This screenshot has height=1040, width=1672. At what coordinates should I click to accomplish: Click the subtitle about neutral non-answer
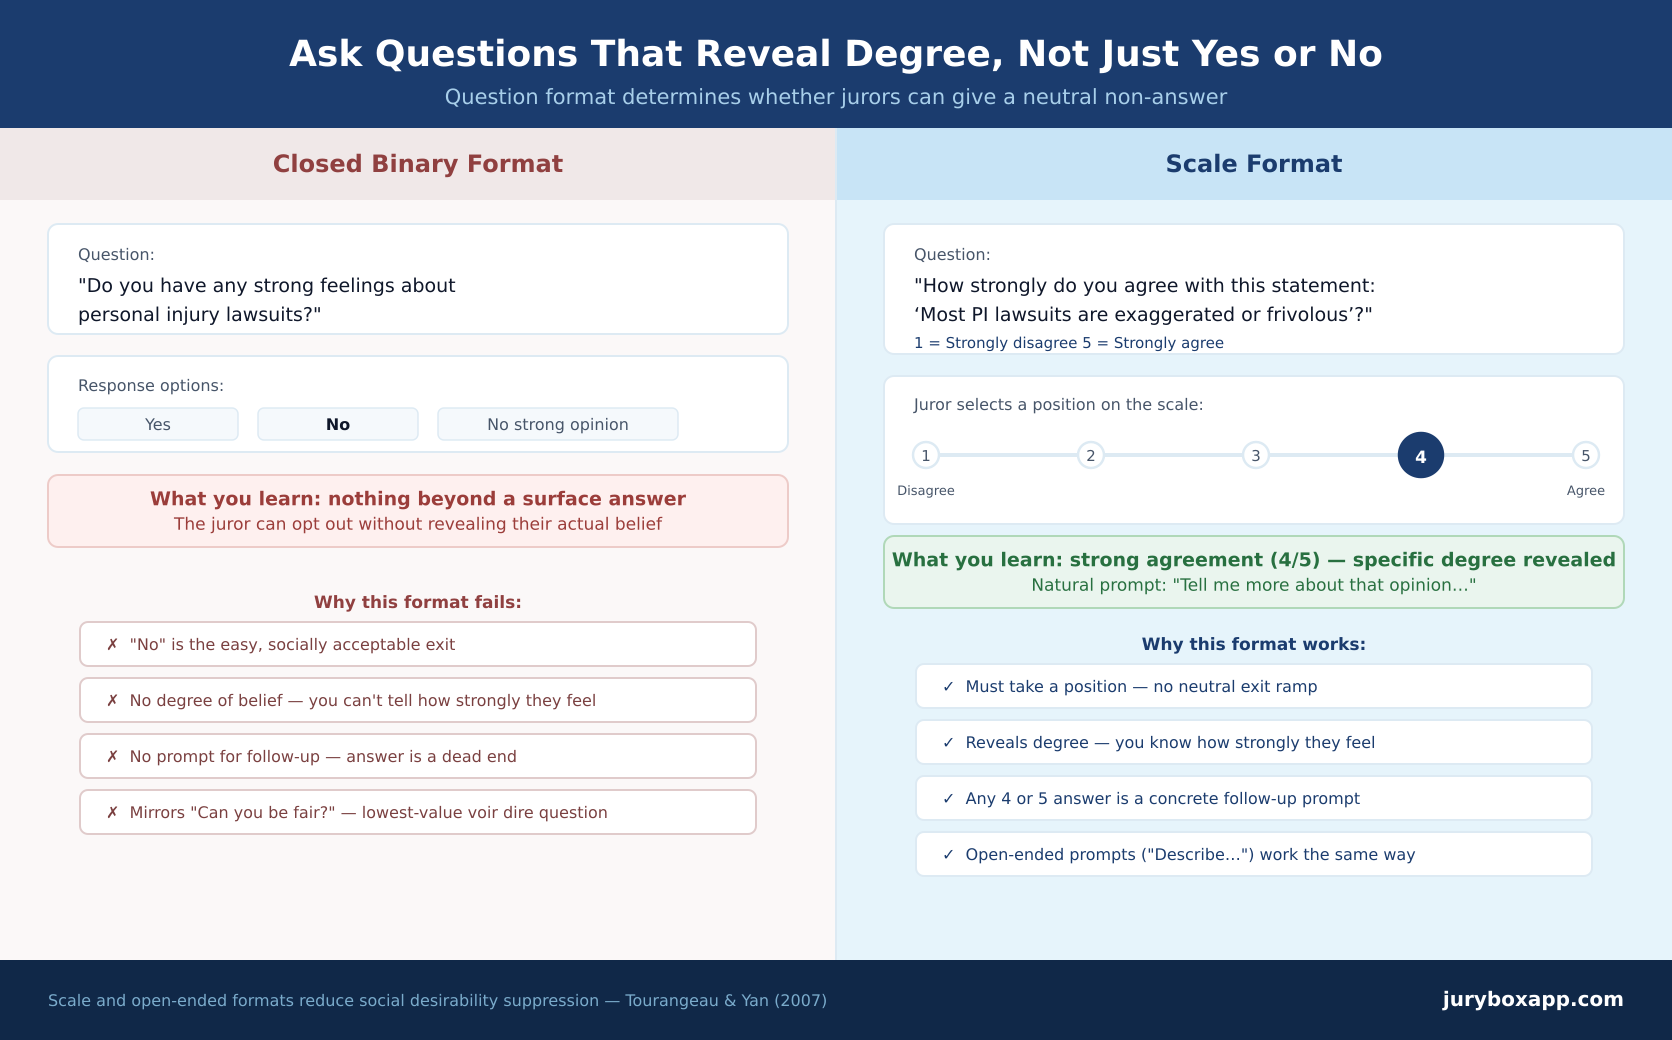836,97
